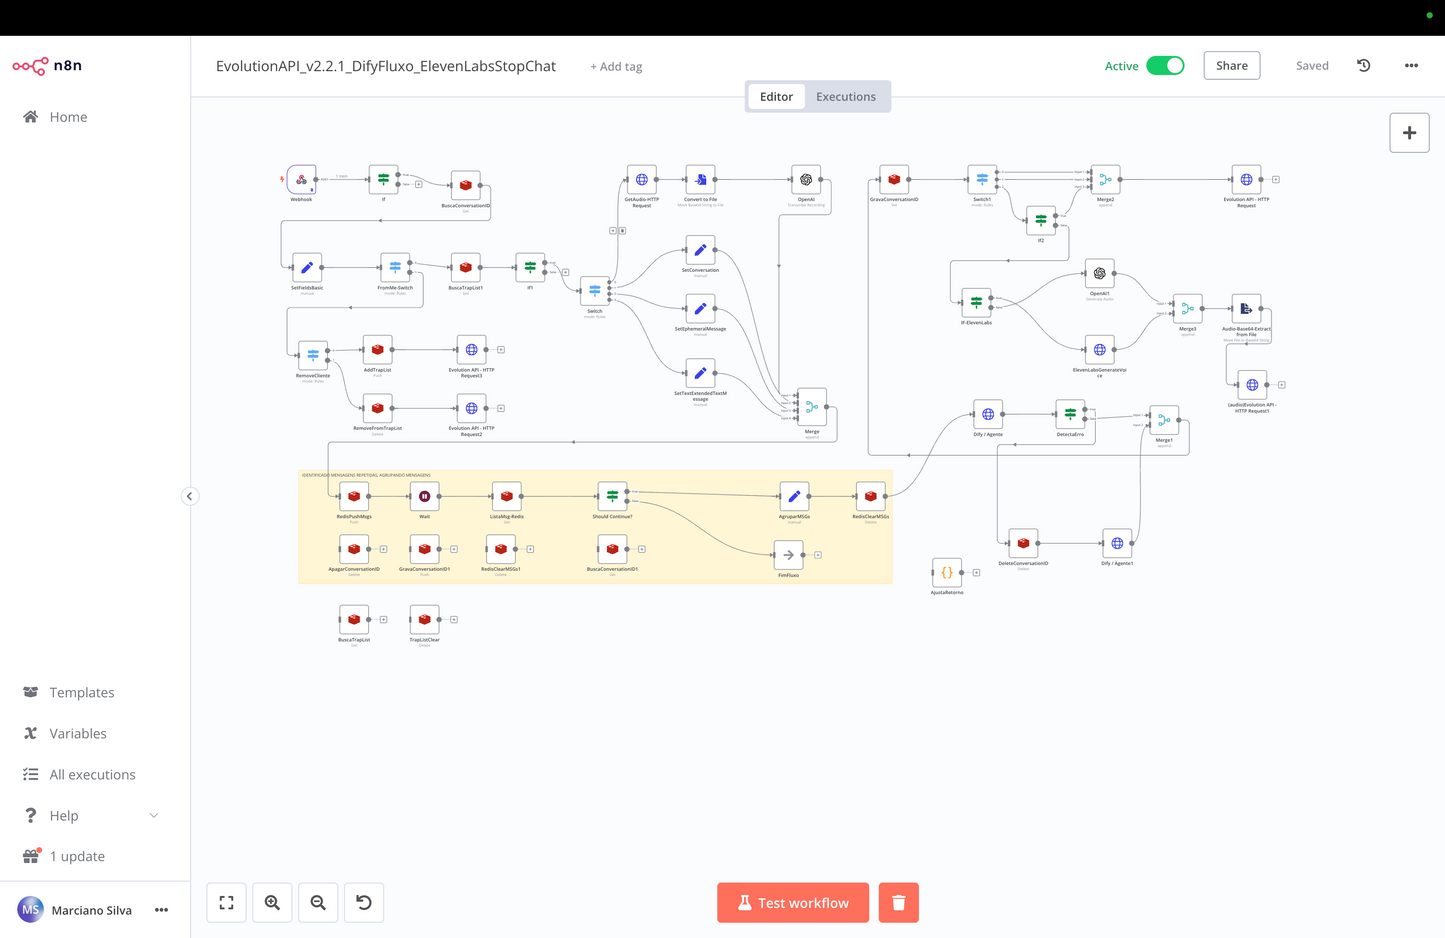Click the version history clock icon
The width and height of the screenshot is (1445, 938).
point(1363,65)
